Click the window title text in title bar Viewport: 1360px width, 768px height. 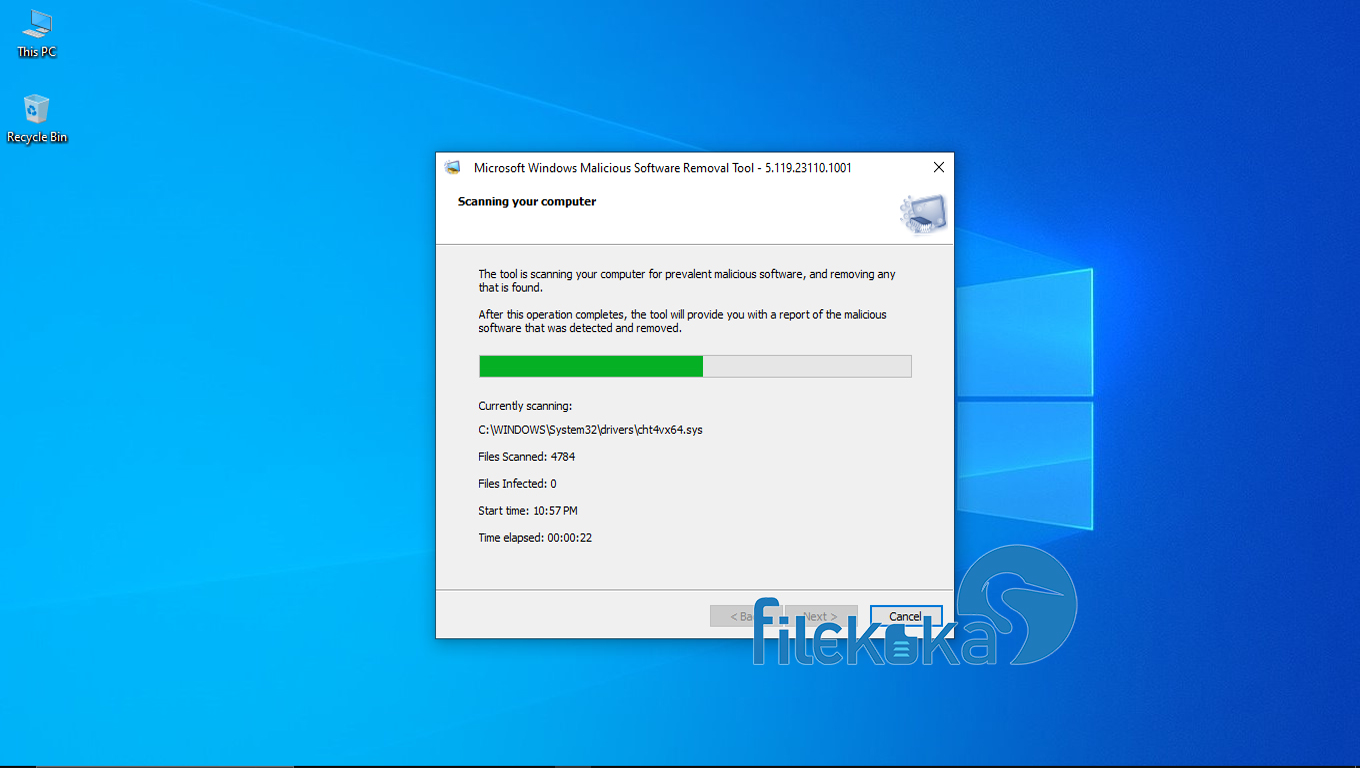click(x=663, y=168)
